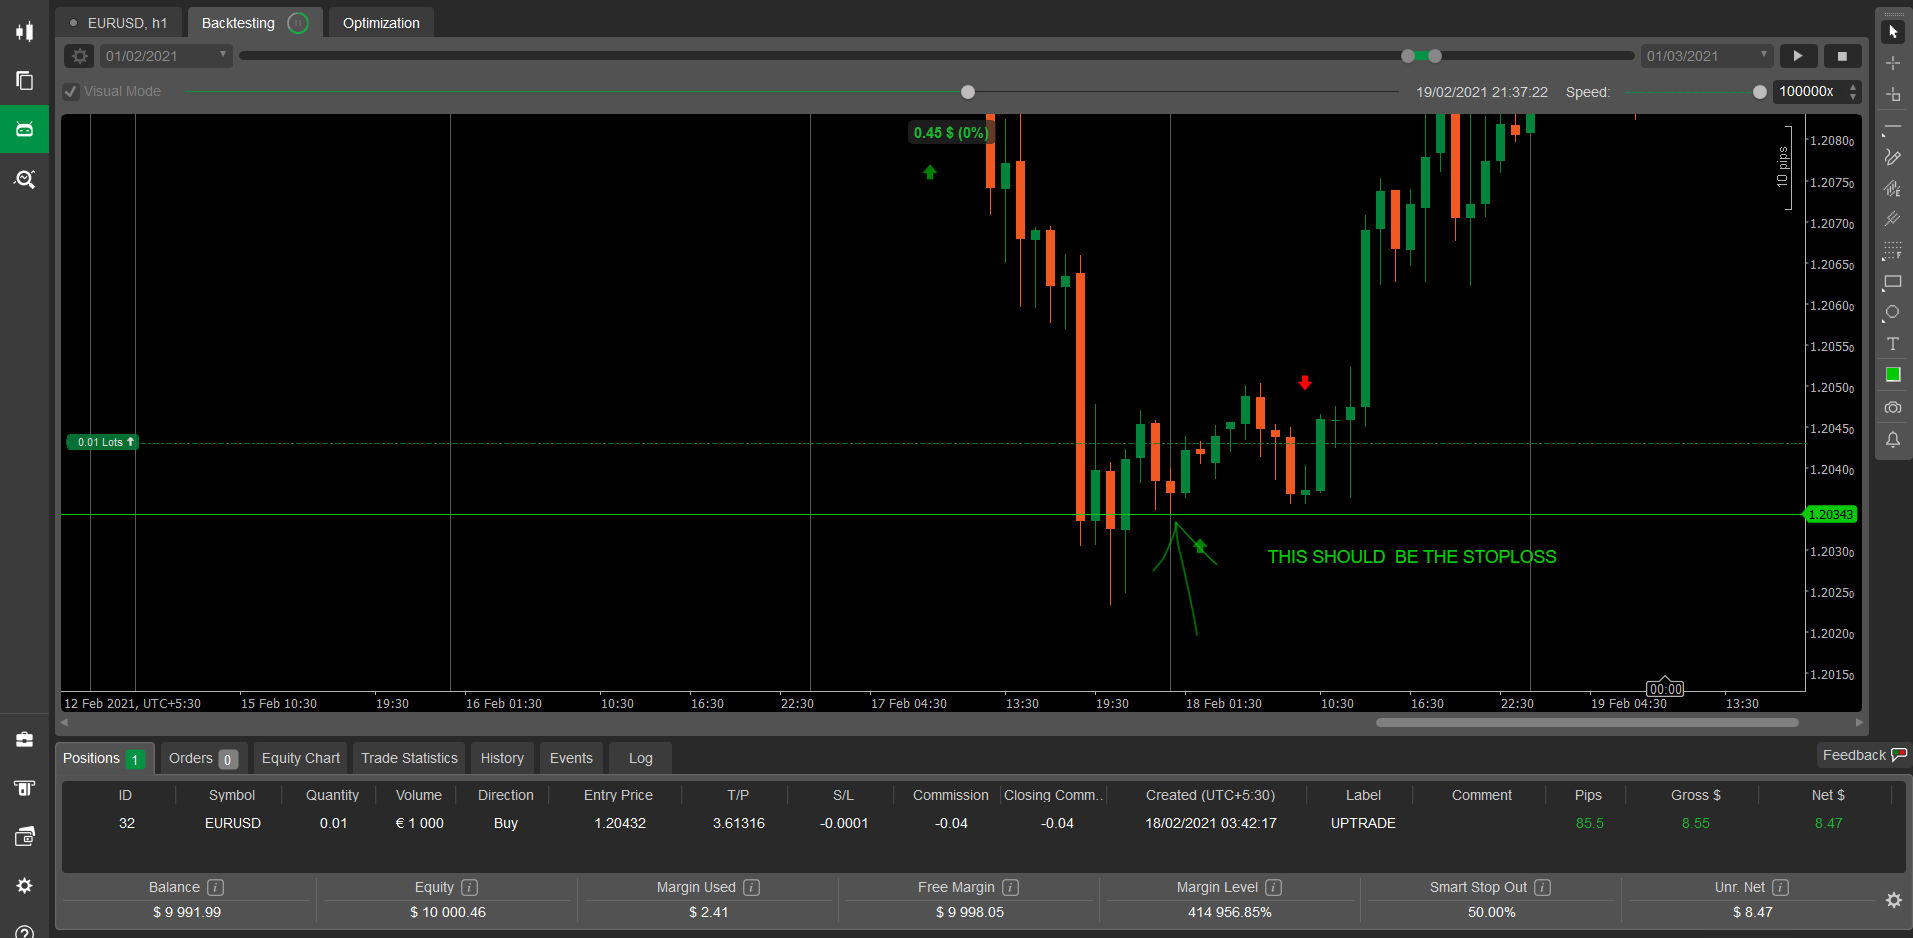Select the crosshair cursor tool
The height and width of the screenshot is (938, 1913).
point(1892,63)
